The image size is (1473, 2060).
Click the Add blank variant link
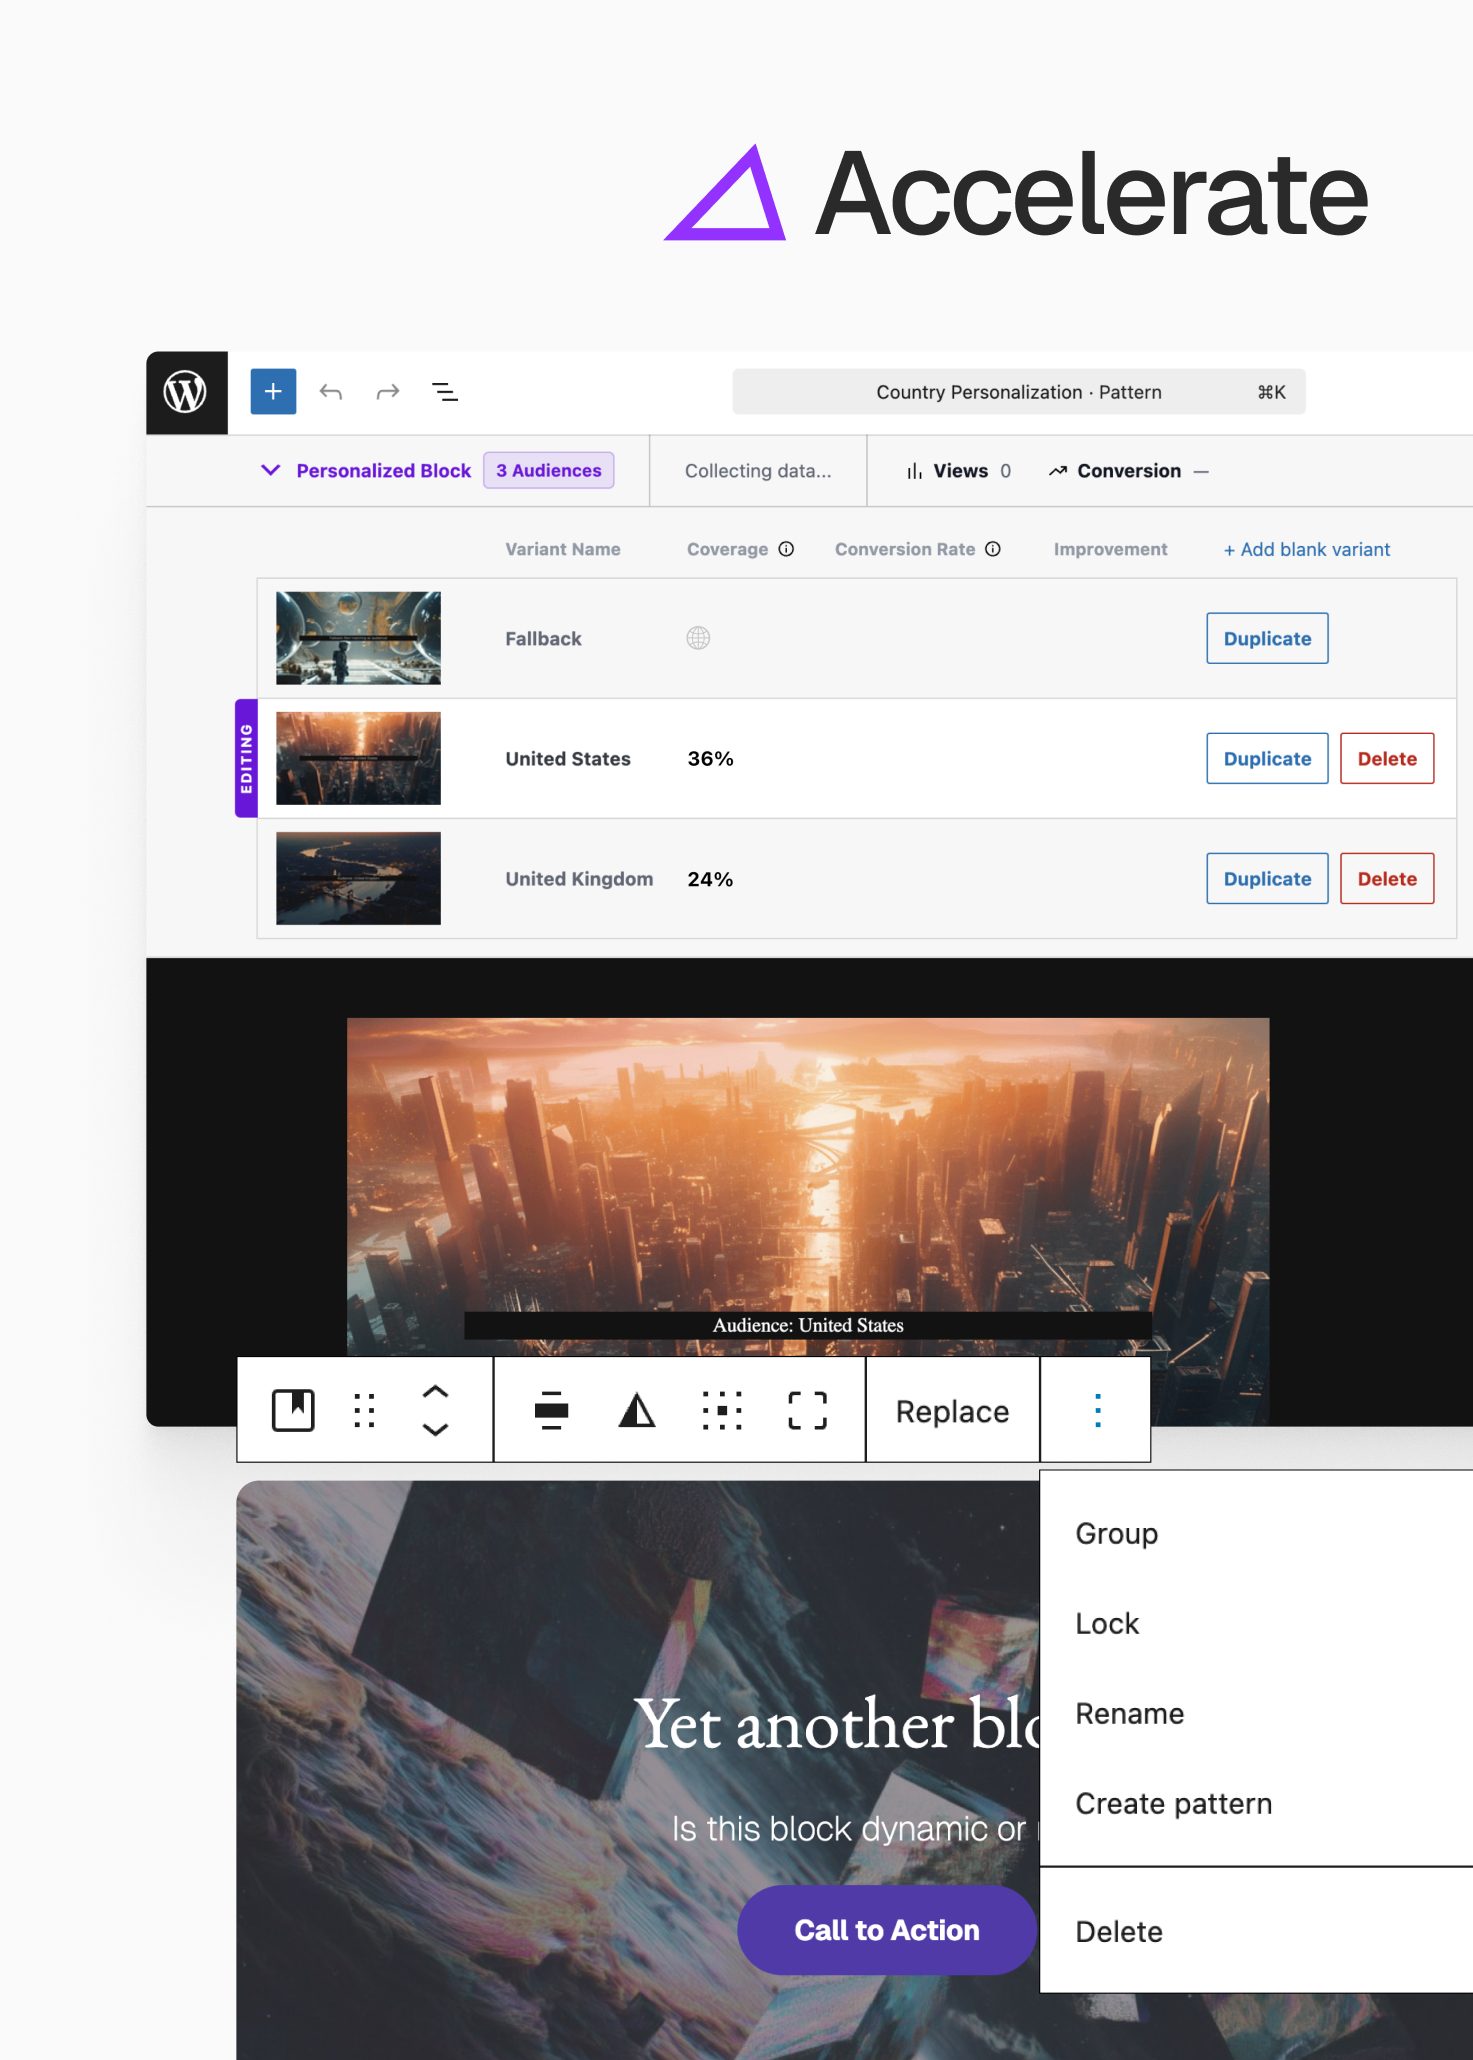pos(1306,549)
